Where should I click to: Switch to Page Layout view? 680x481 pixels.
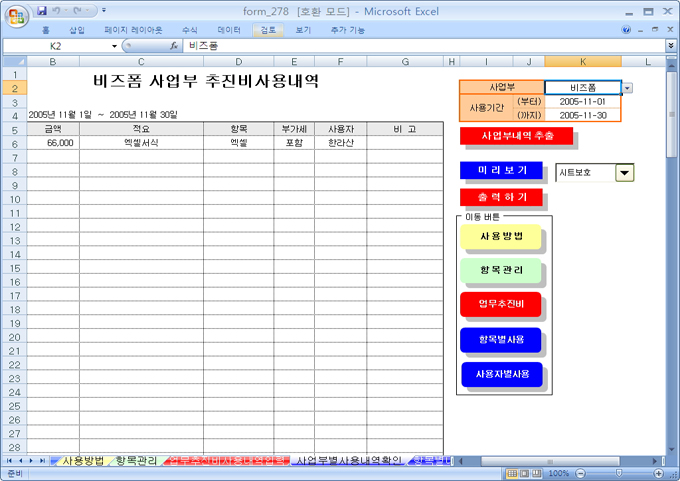pyautogui.click(x=525, y=473)
